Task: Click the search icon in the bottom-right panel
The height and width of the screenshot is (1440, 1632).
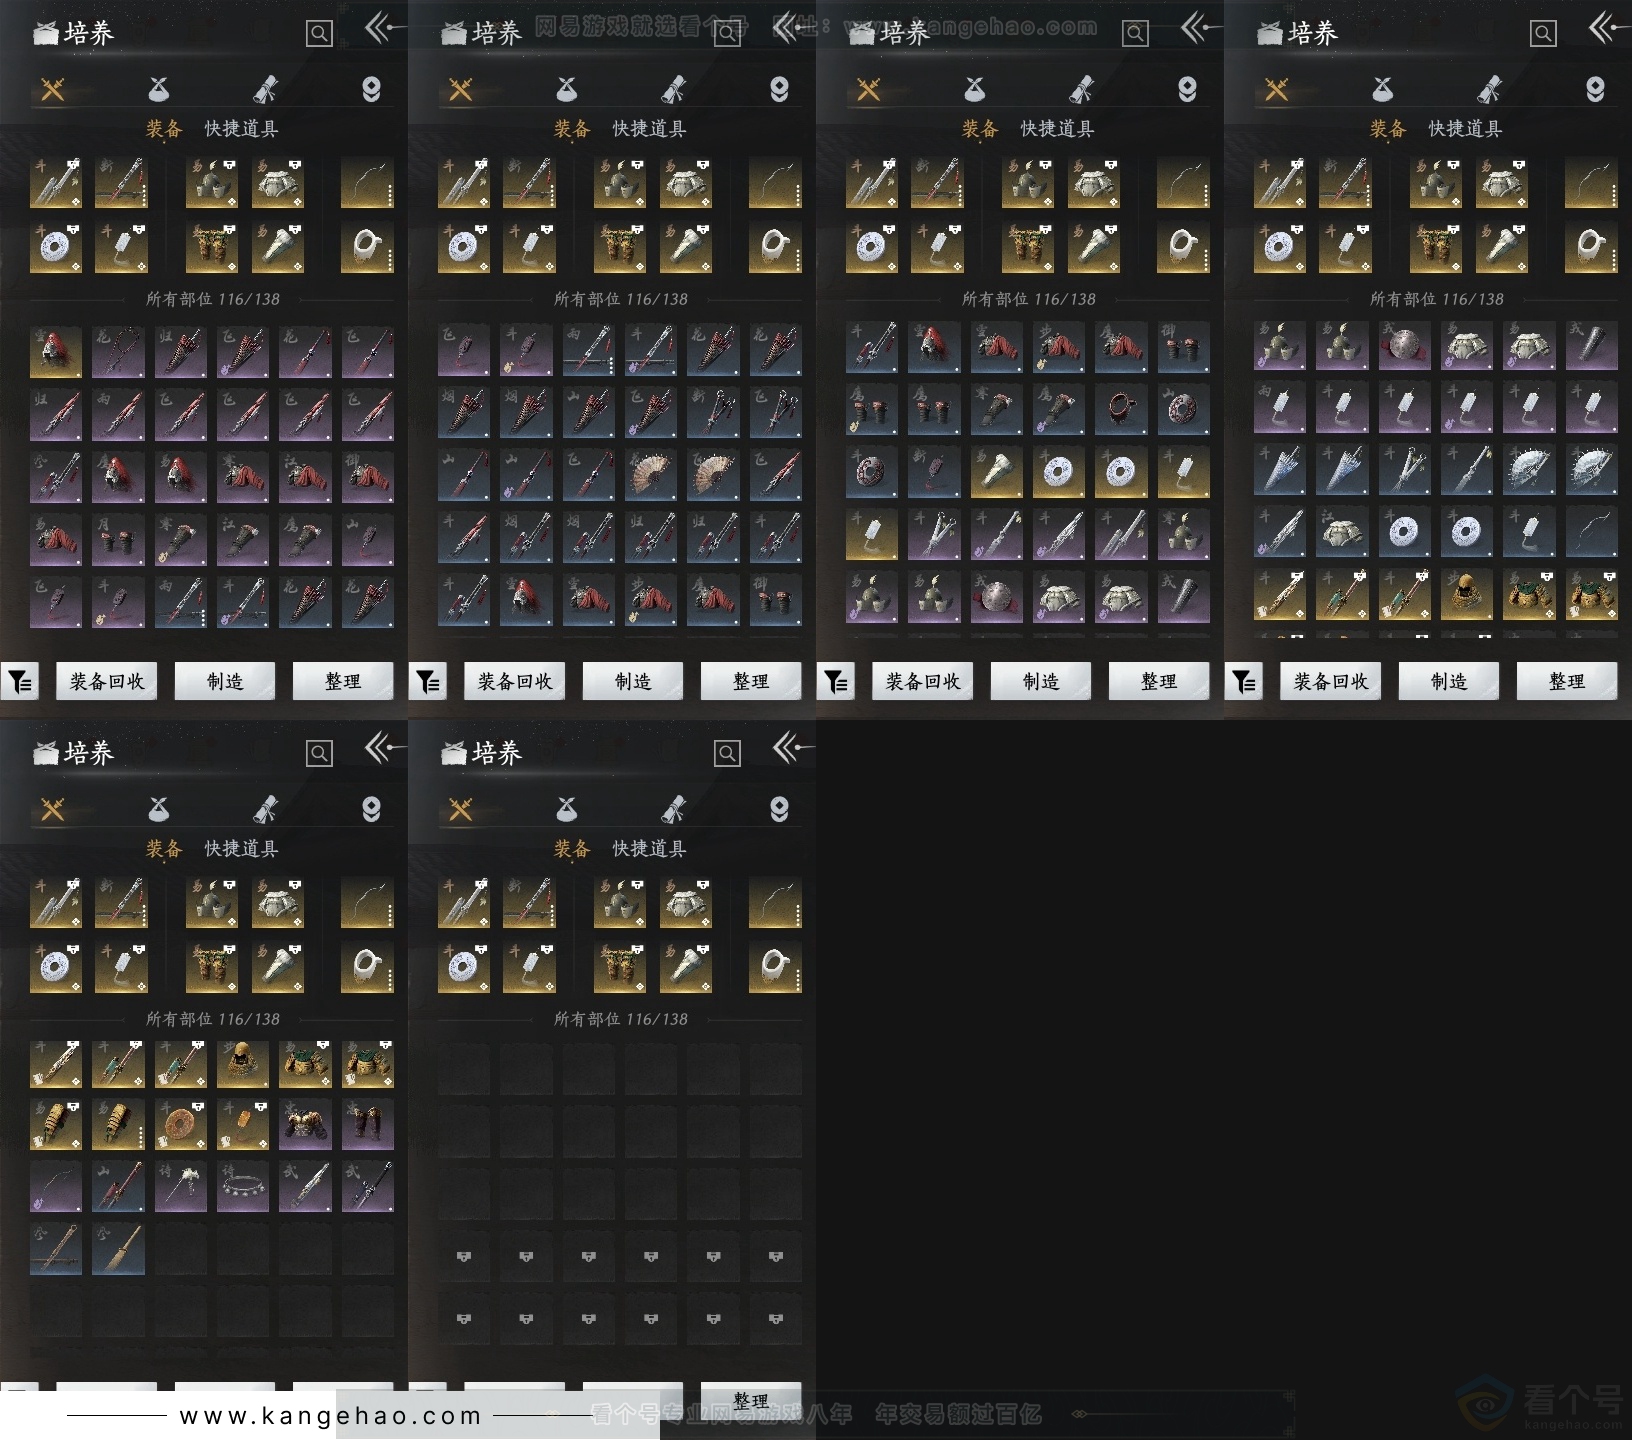Action: pyautogui.click(x=727, y=753)
